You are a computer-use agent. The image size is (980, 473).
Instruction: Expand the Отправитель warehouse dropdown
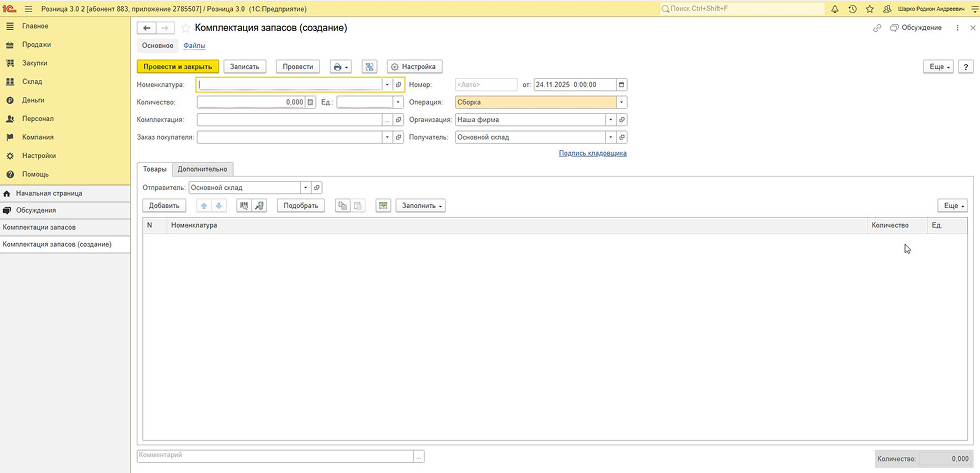tap(305, 187)
